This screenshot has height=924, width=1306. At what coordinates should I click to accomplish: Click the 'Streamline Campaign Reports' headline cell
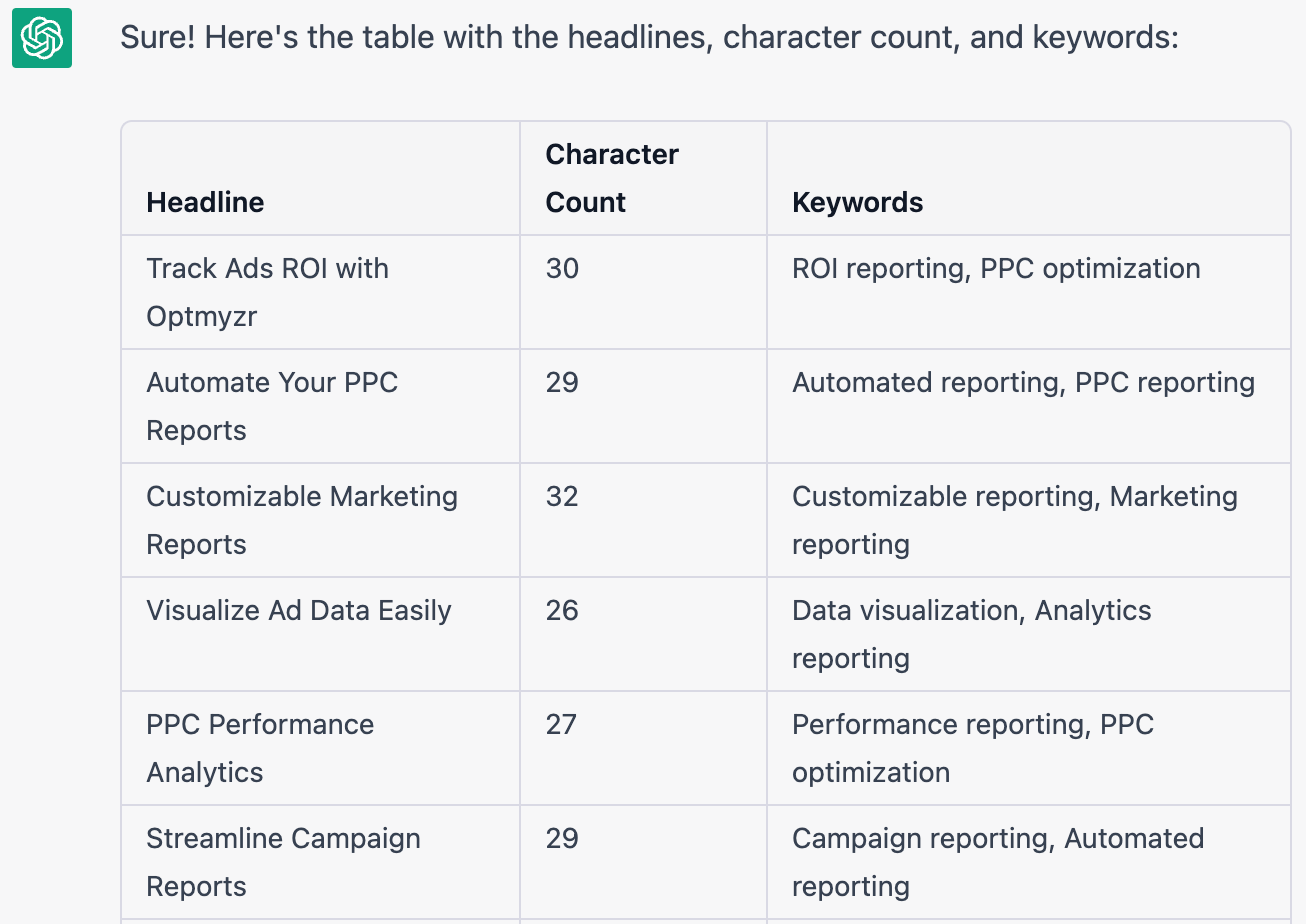pos(283,862)
